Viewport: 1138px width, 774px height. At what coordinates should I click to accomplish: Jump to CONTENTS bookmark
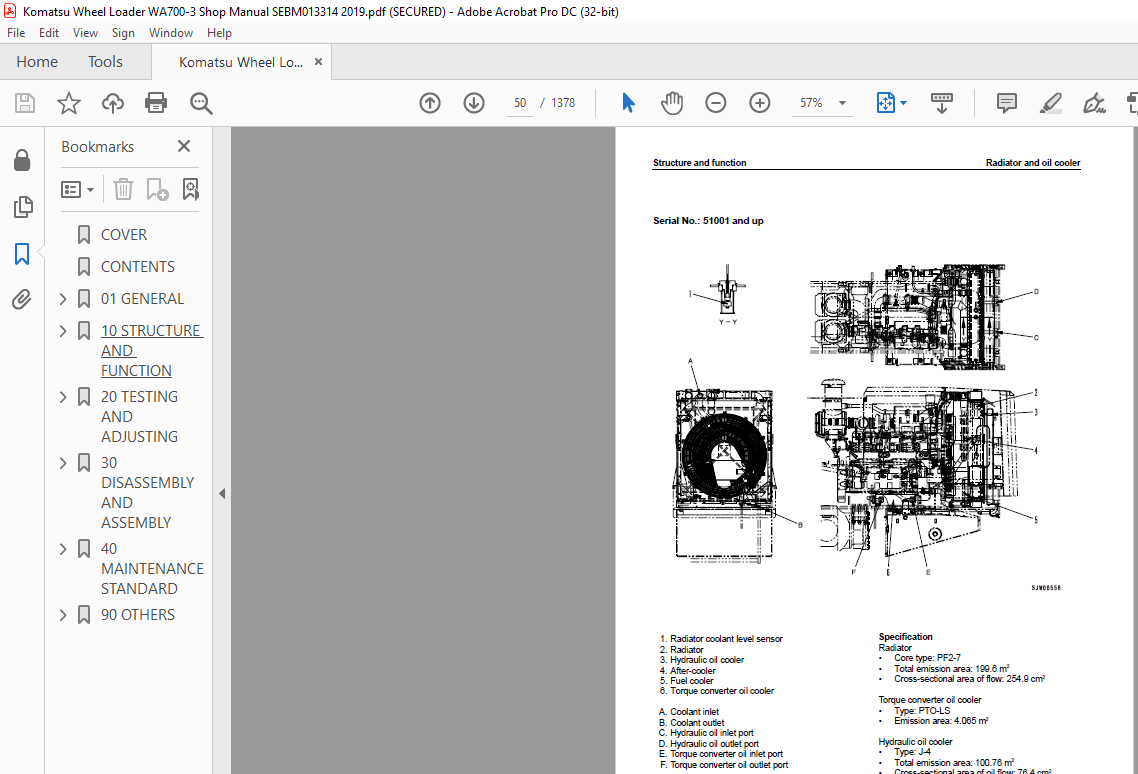[x=138, y=266]
